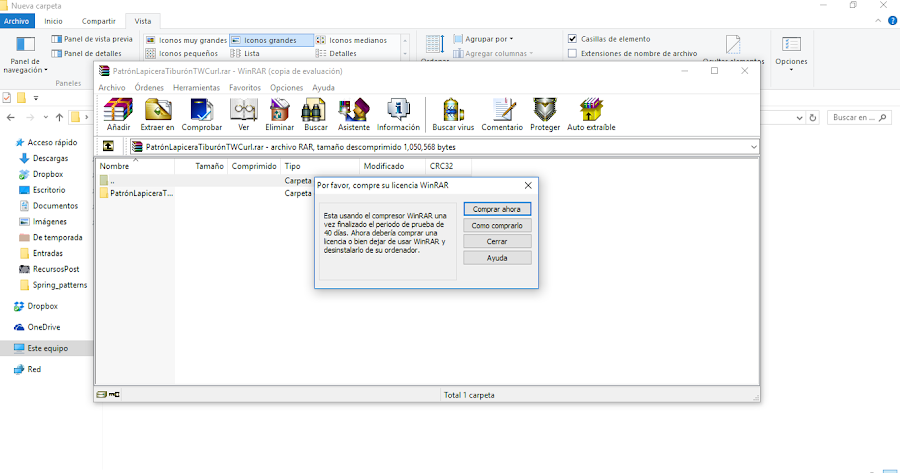Click the Como comprarlo button

coord(497,226)
